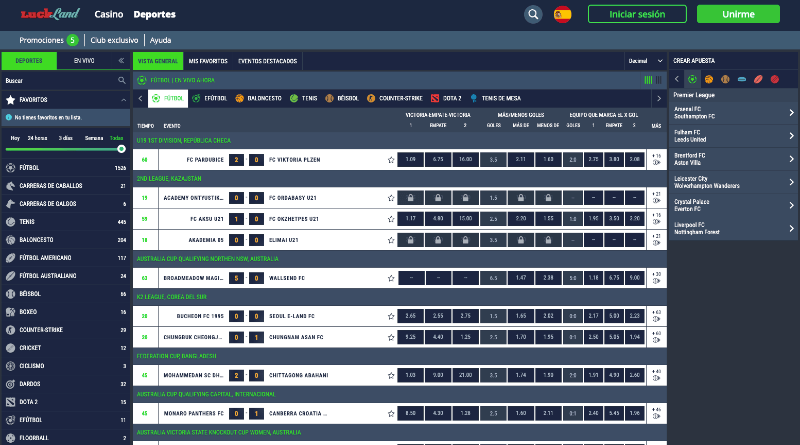800x445 pixels.
Task: Click the LuckLand logo
Action: (50, 14)
